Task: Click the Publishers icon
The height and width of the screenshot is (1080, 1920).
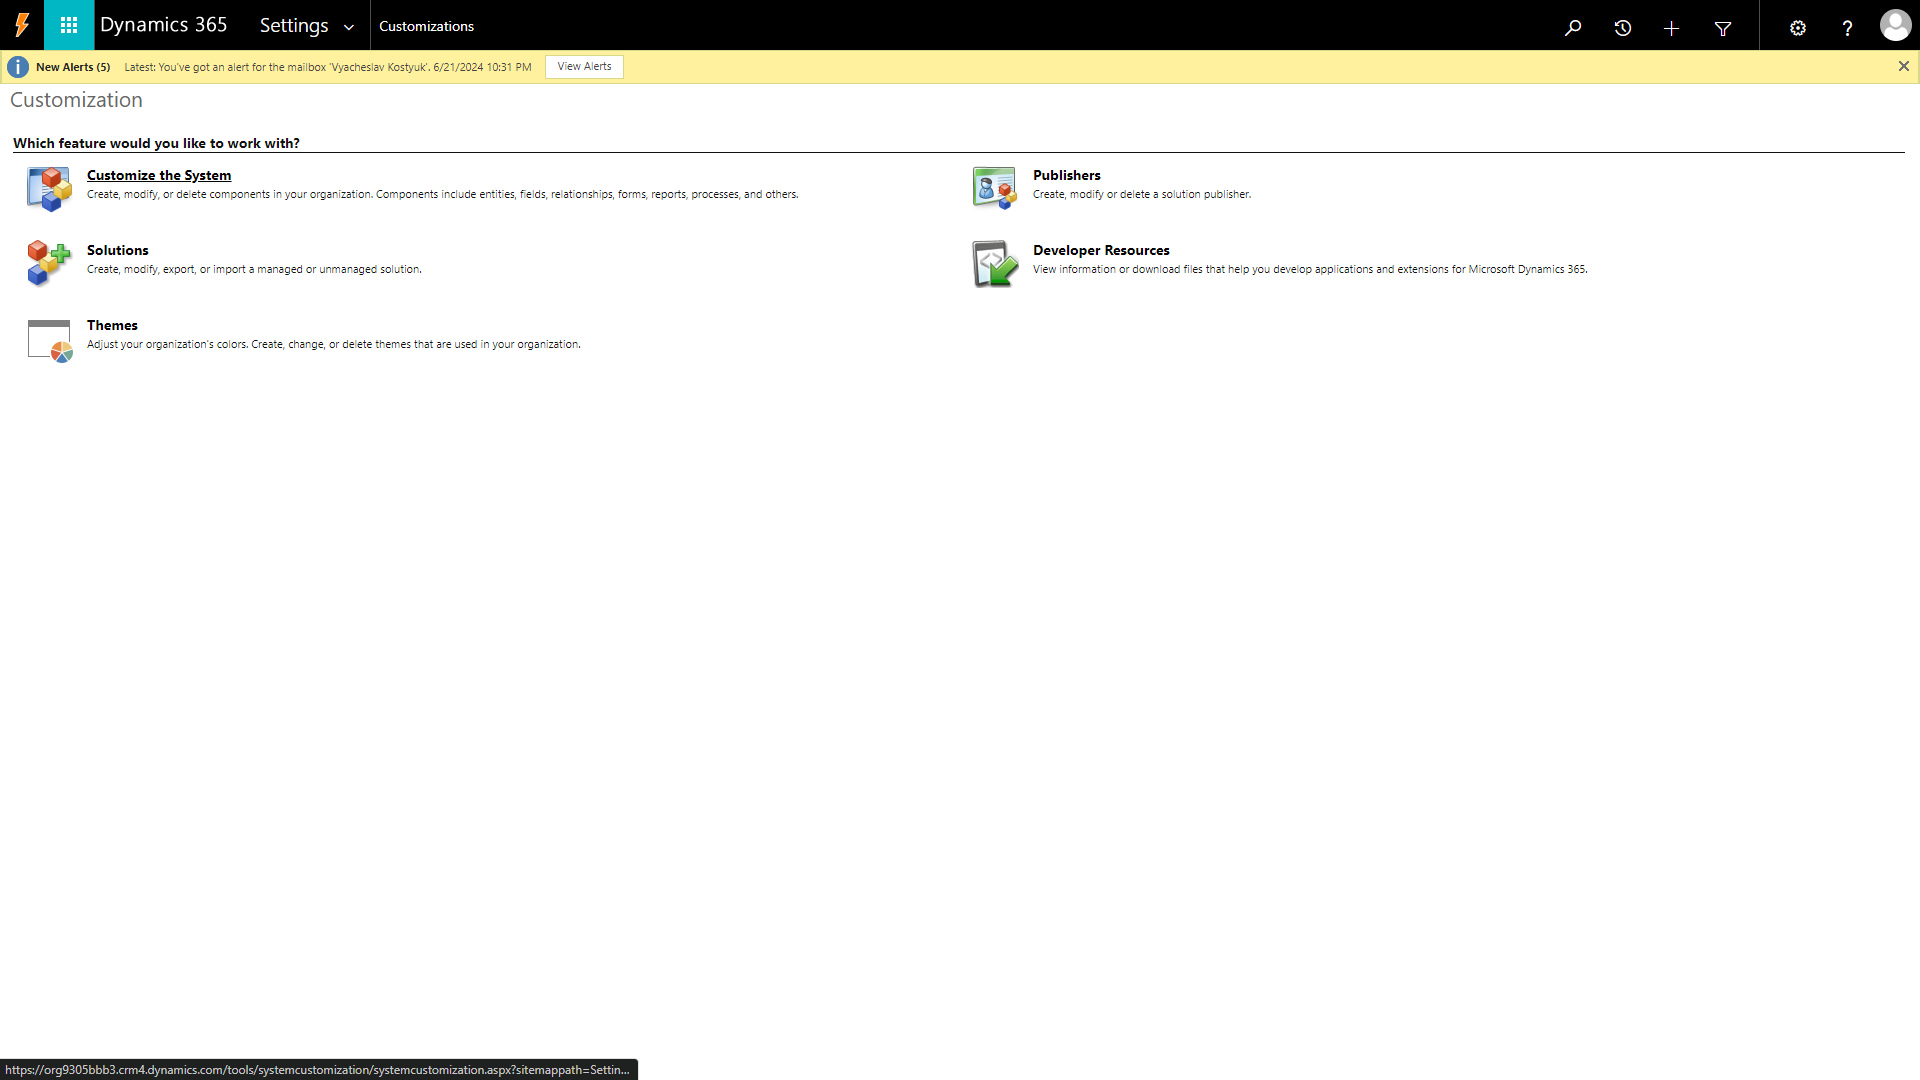Action: click(995, 188)
